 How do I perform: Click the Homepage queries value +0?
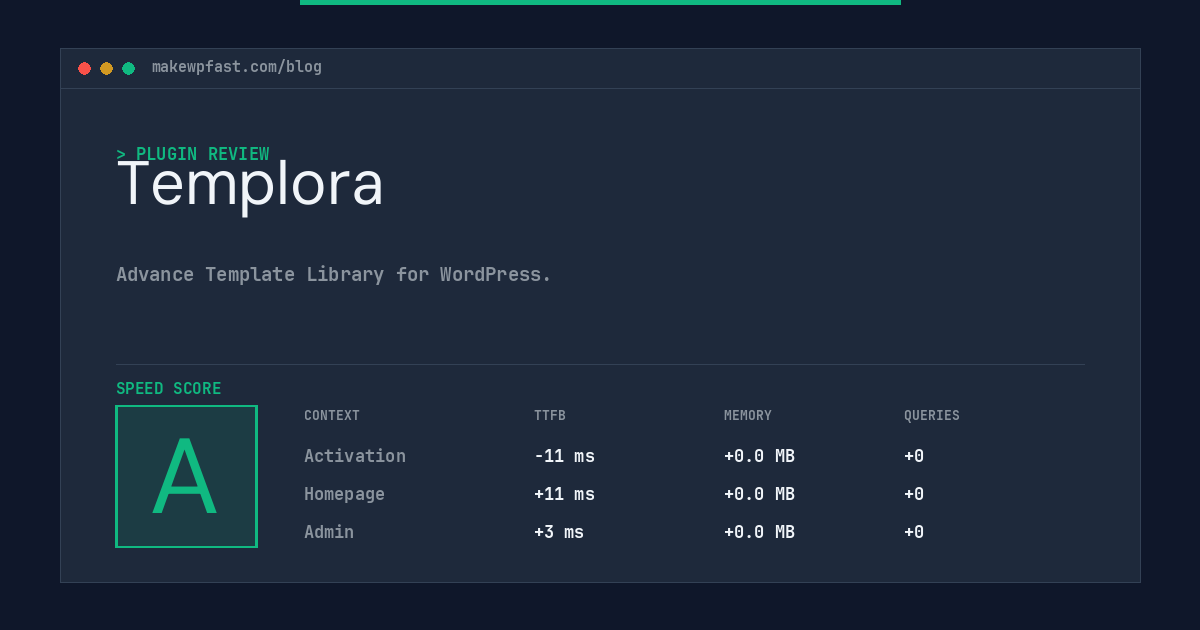pos(914,494)
